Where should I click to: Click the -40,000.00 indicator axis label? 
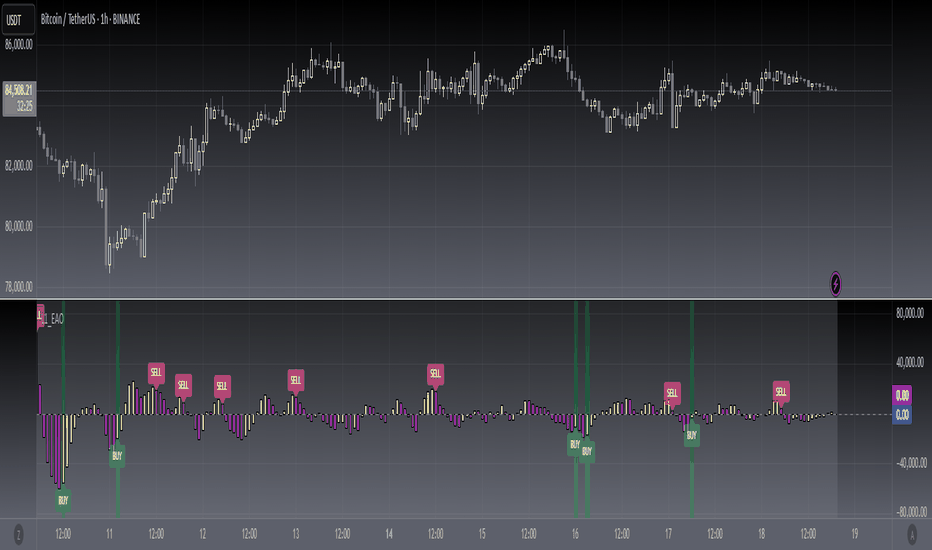[x=910, y=463]
